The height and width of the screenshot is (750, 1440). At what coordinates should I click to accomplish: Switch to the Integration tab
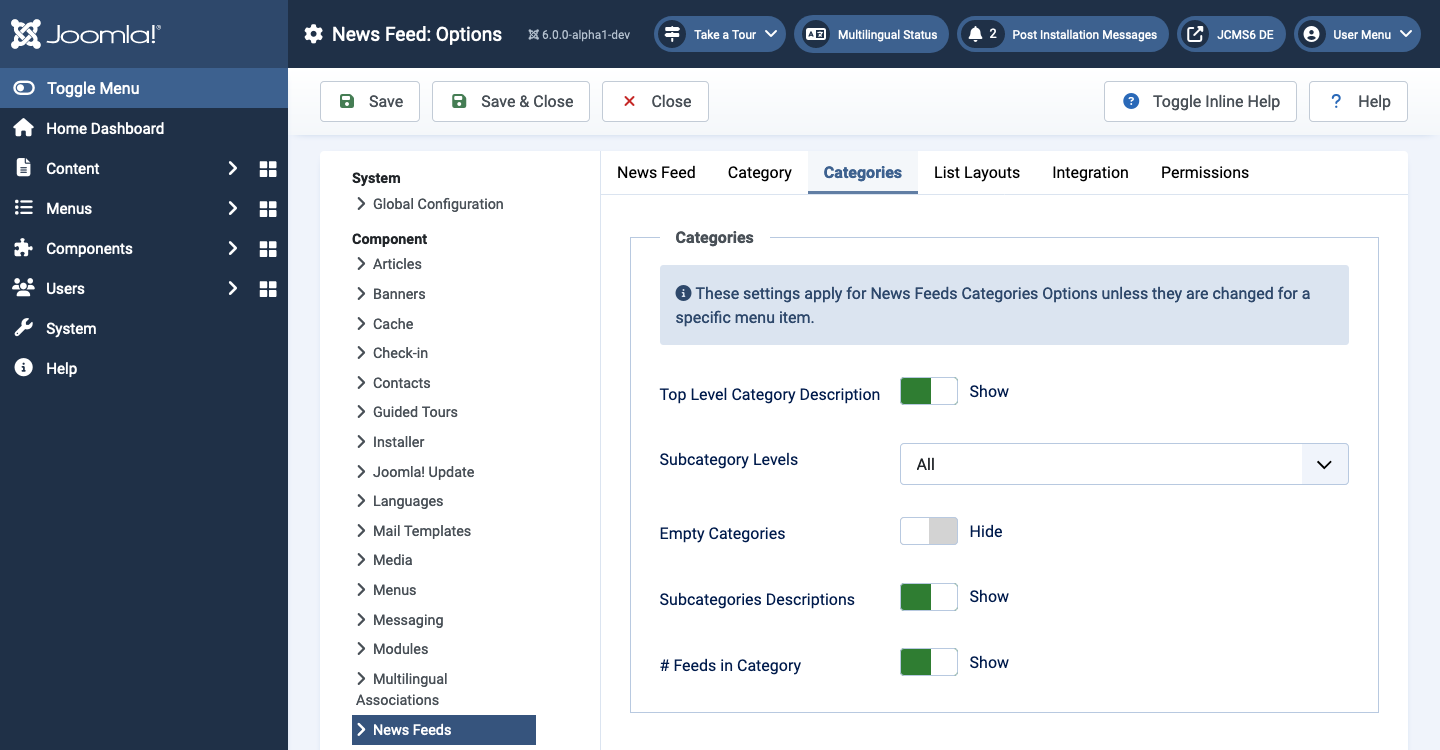click(x=1090, y=172)
